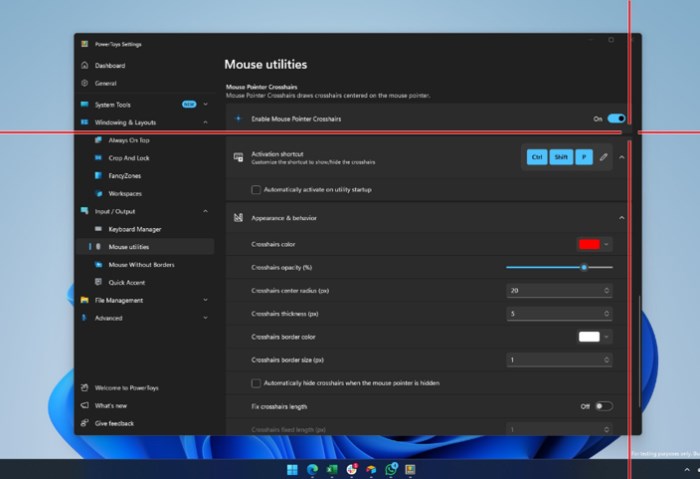
Task: Click the Windowing & Layouts category icon
Action: pos(84,122)
